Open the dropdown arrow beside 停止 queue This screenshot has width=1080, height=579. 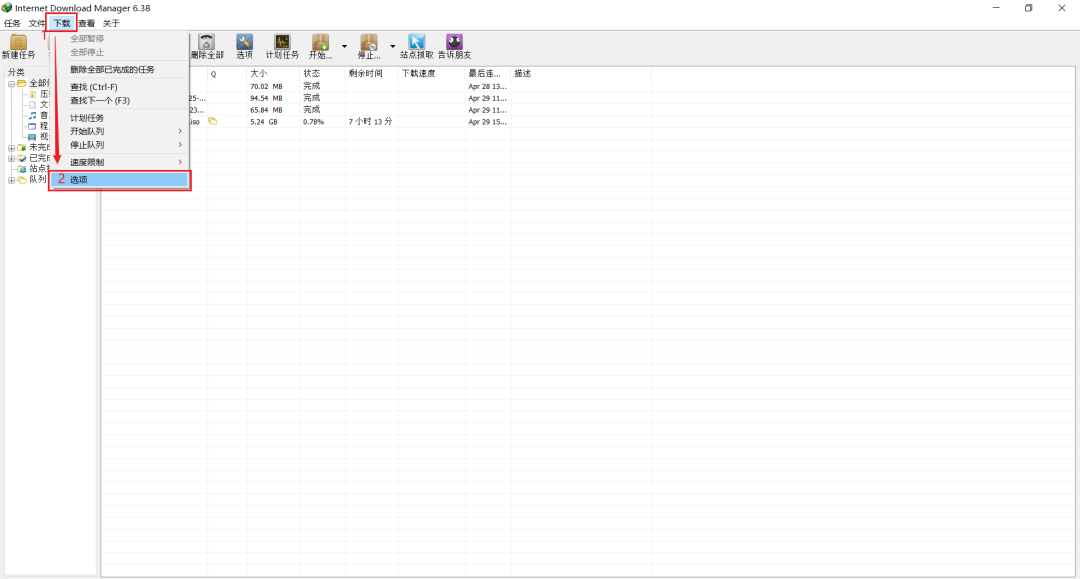[x=393, y=45]
